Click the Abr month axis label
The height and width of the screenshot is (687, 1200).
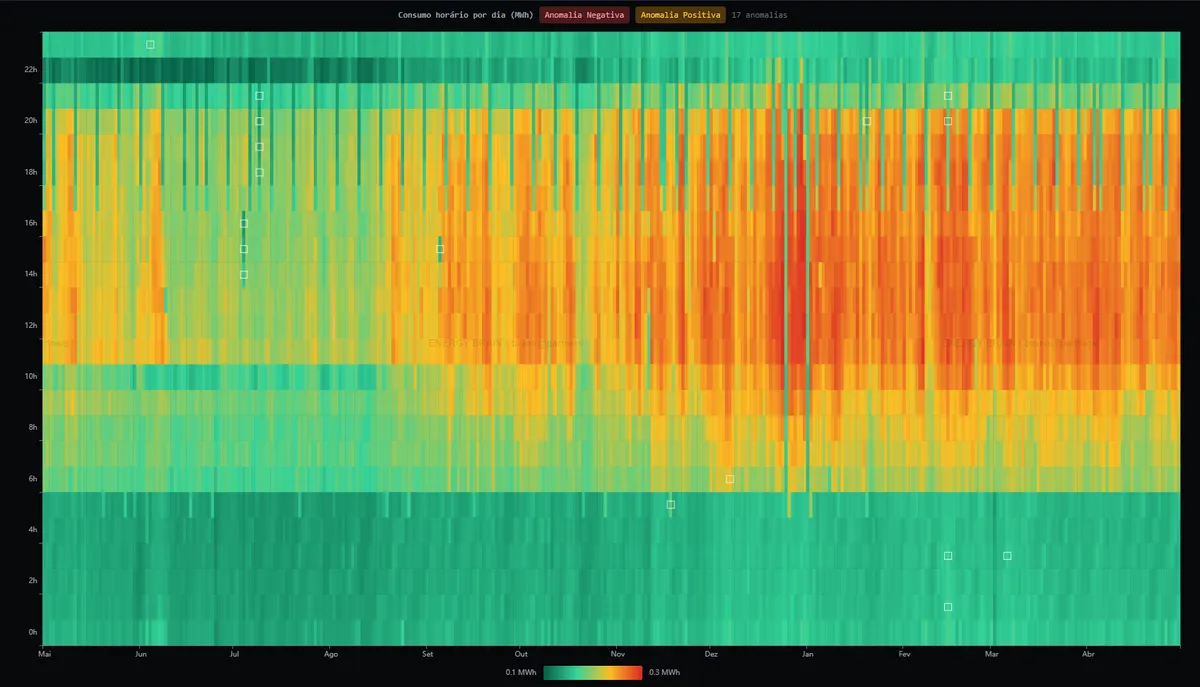pyautogui.click(x=1088, y=654)
